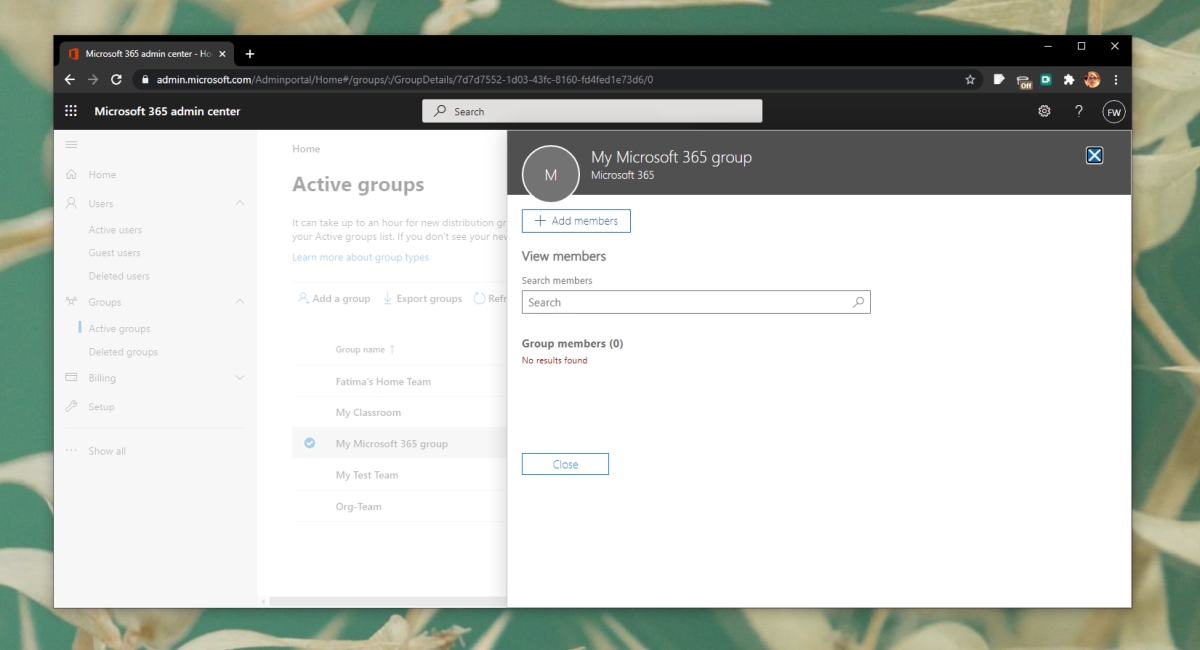This screenshot has height=650, width=1200.
Task: Click the FW account avatar circle
Action: pos(1113,111)
